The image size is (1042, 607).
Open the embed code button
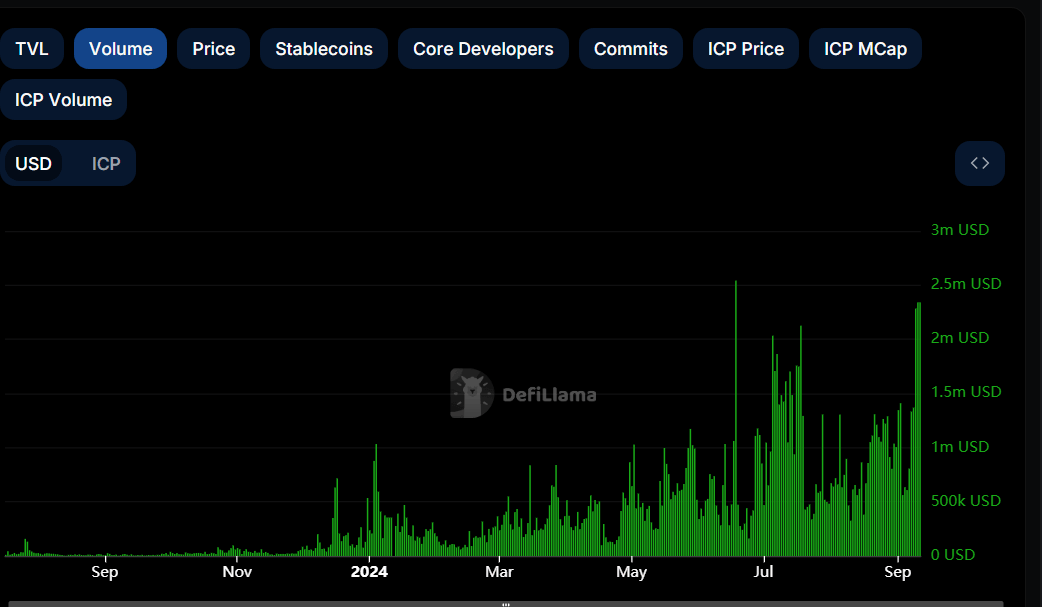pyautogui.click(x=979, y=164)
